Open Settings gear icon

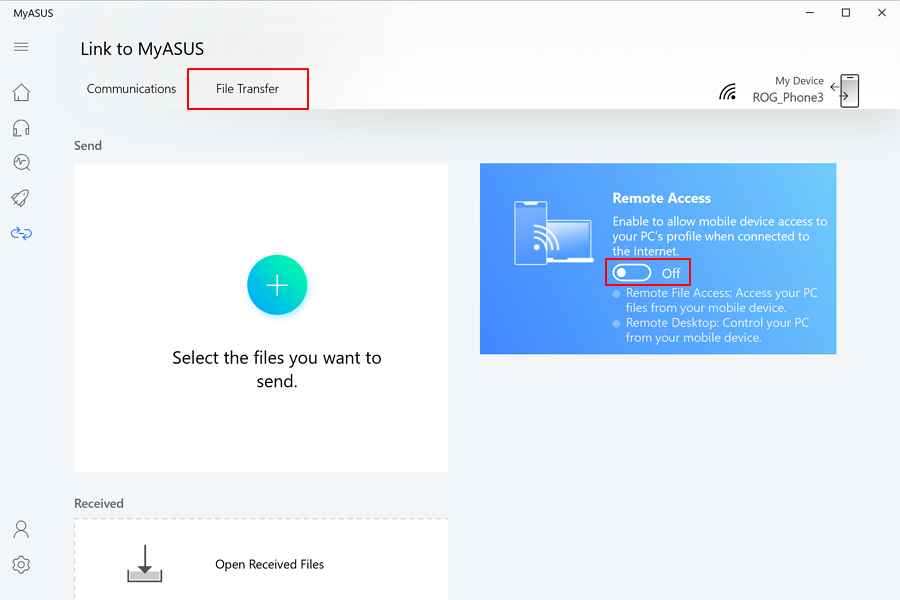(21, 565)
